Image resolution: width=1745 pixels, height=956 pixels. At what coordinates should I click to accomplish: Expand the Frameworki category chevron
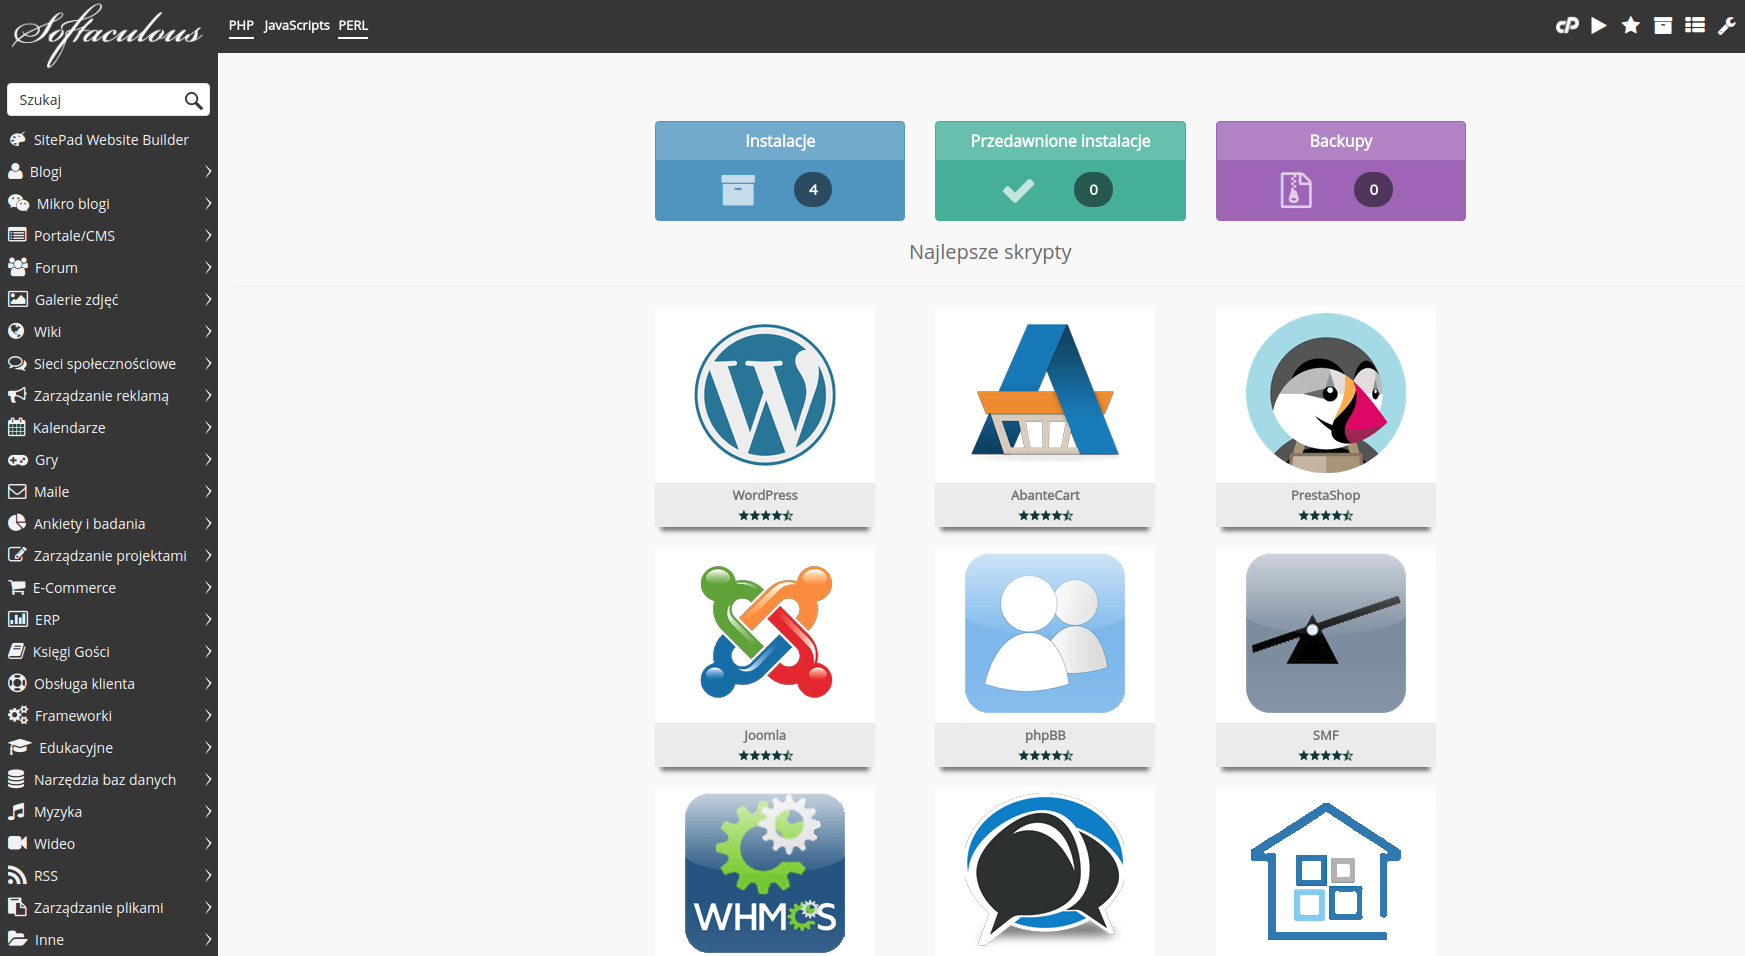click(x=208, y=715)
